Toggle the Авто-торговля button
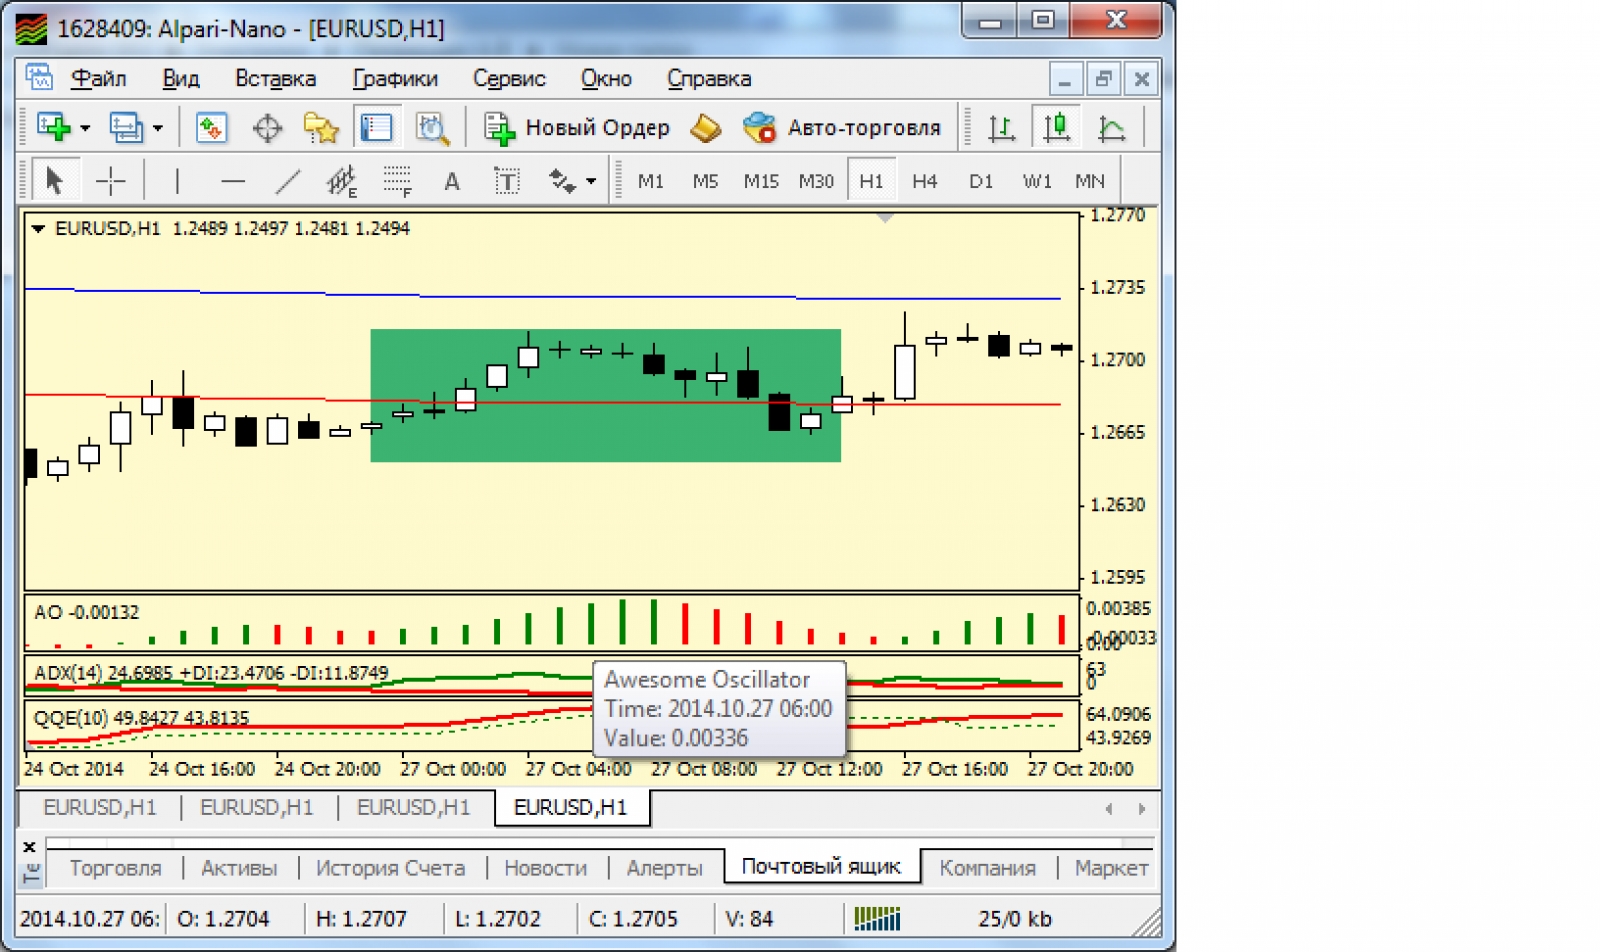Image resolution: width=1600 pixels, height=952 pixels. [x=842, y=128]
